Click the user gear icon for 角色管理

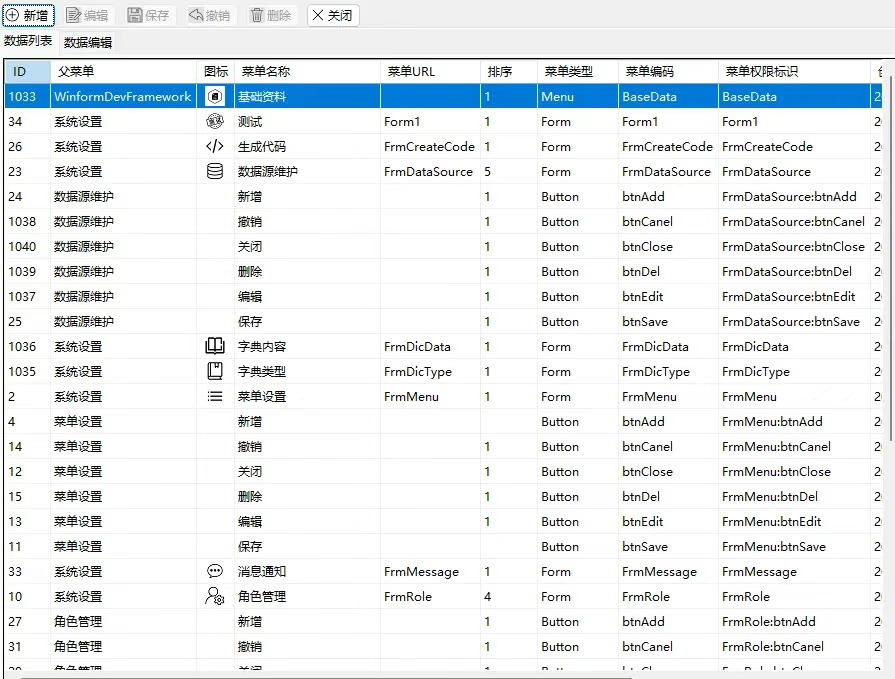click(x=215, y=596)
